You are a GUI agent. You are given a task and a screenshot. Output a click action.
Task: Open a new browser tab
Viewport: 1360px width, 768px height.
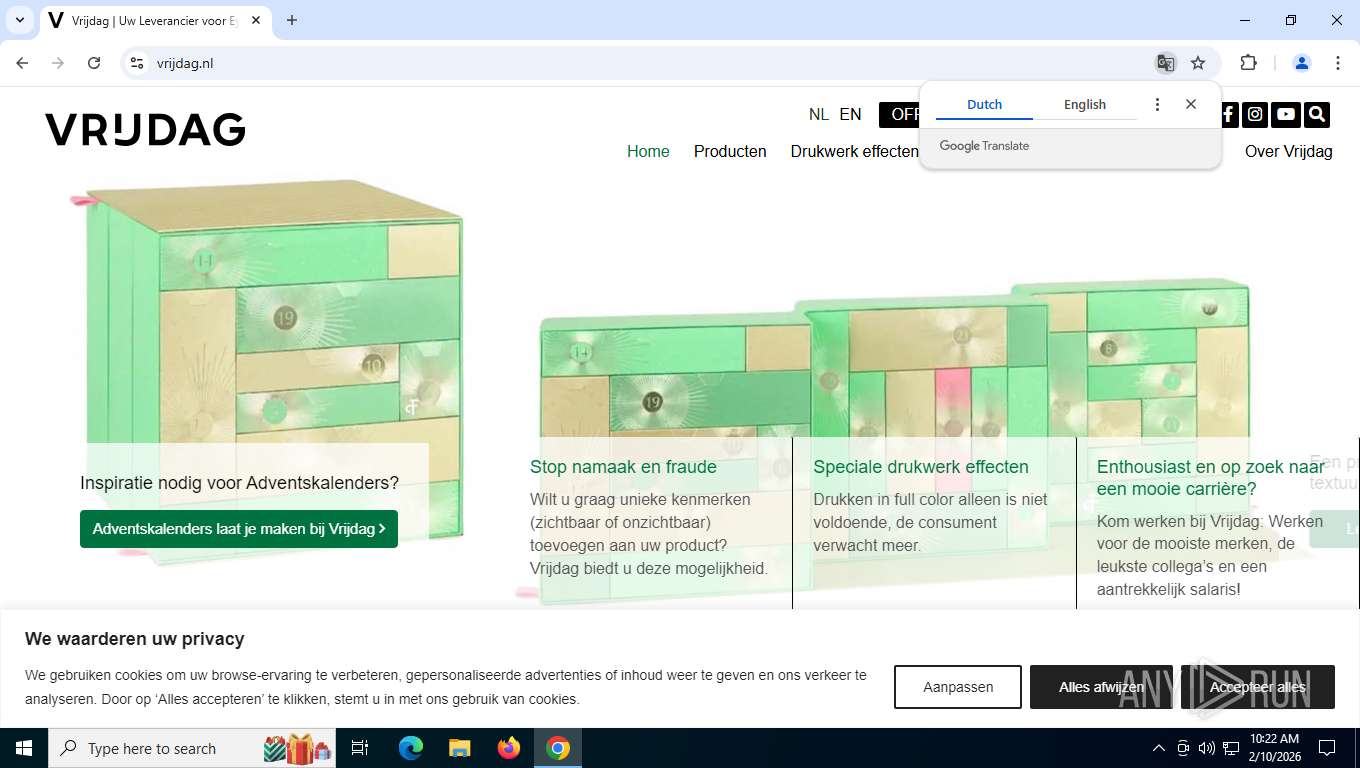292,20
